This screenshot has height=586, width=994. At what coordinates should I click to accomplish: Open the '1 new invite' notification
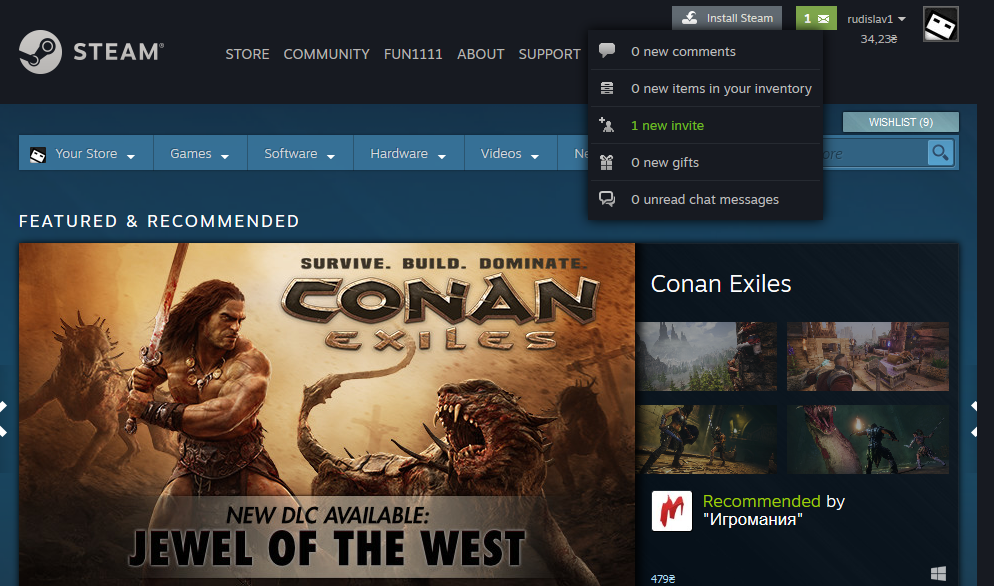[x=706, y=125]
